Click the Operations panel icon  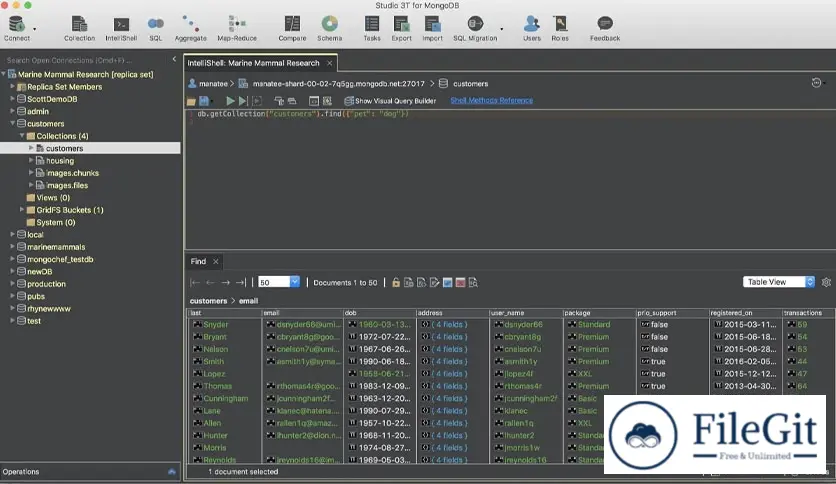click(172, 472)
